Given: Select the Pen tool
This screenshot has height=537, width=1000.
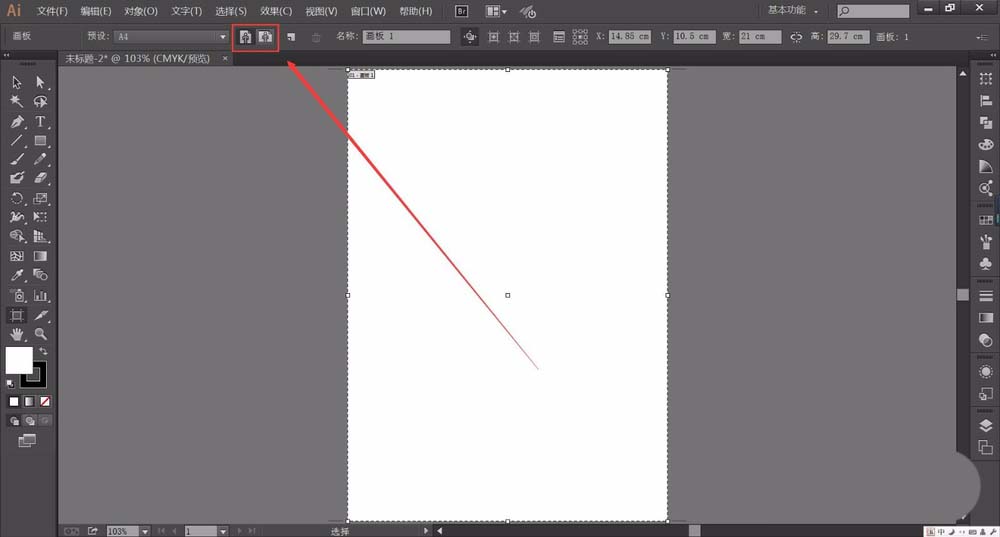Looking at the screenshot, I should pos(17,121).
